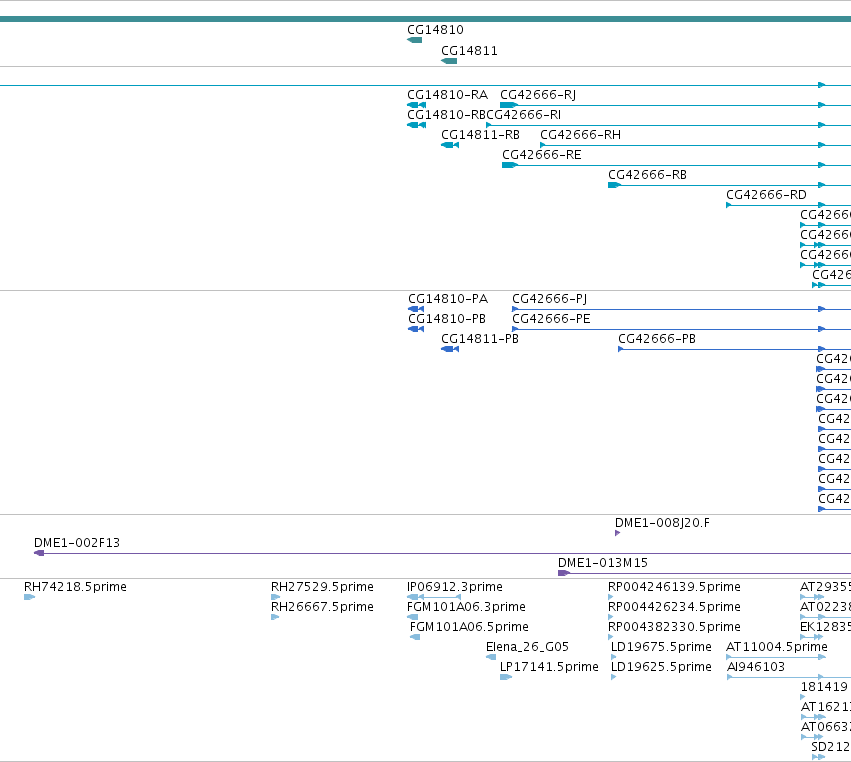Click the CG42666-PE protein label
The image size is (851, 762).
551,319
